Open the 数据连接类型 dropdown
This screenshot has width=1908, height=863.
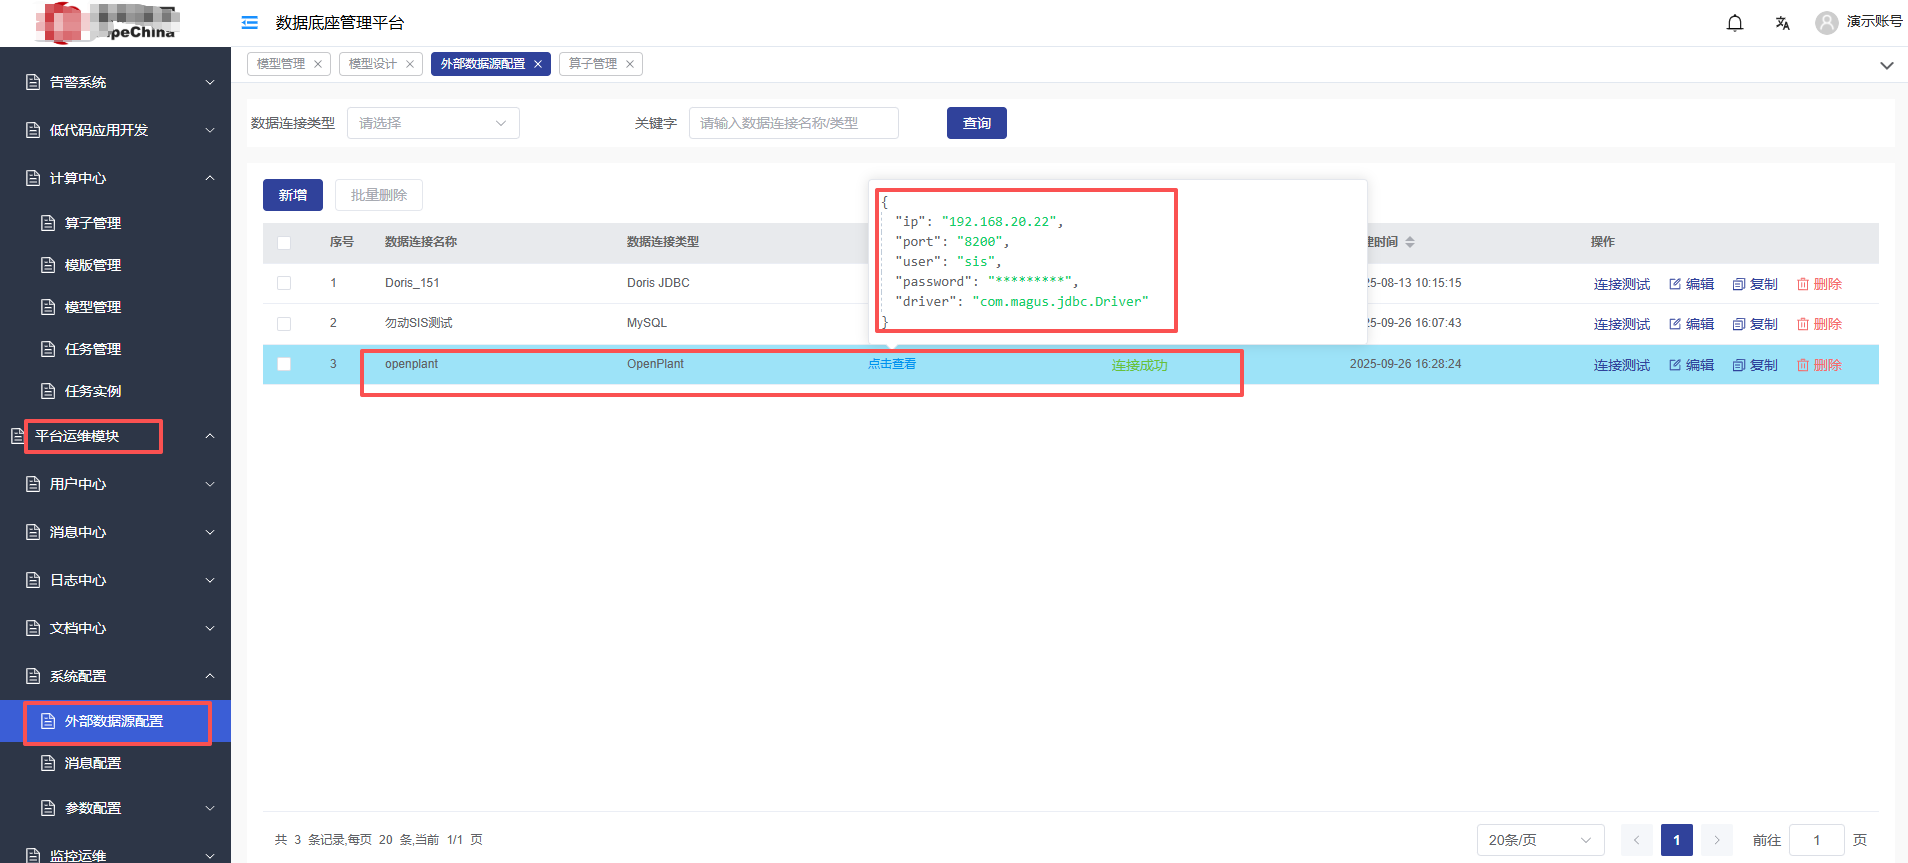pyautogui.click(x=433, y=123)
